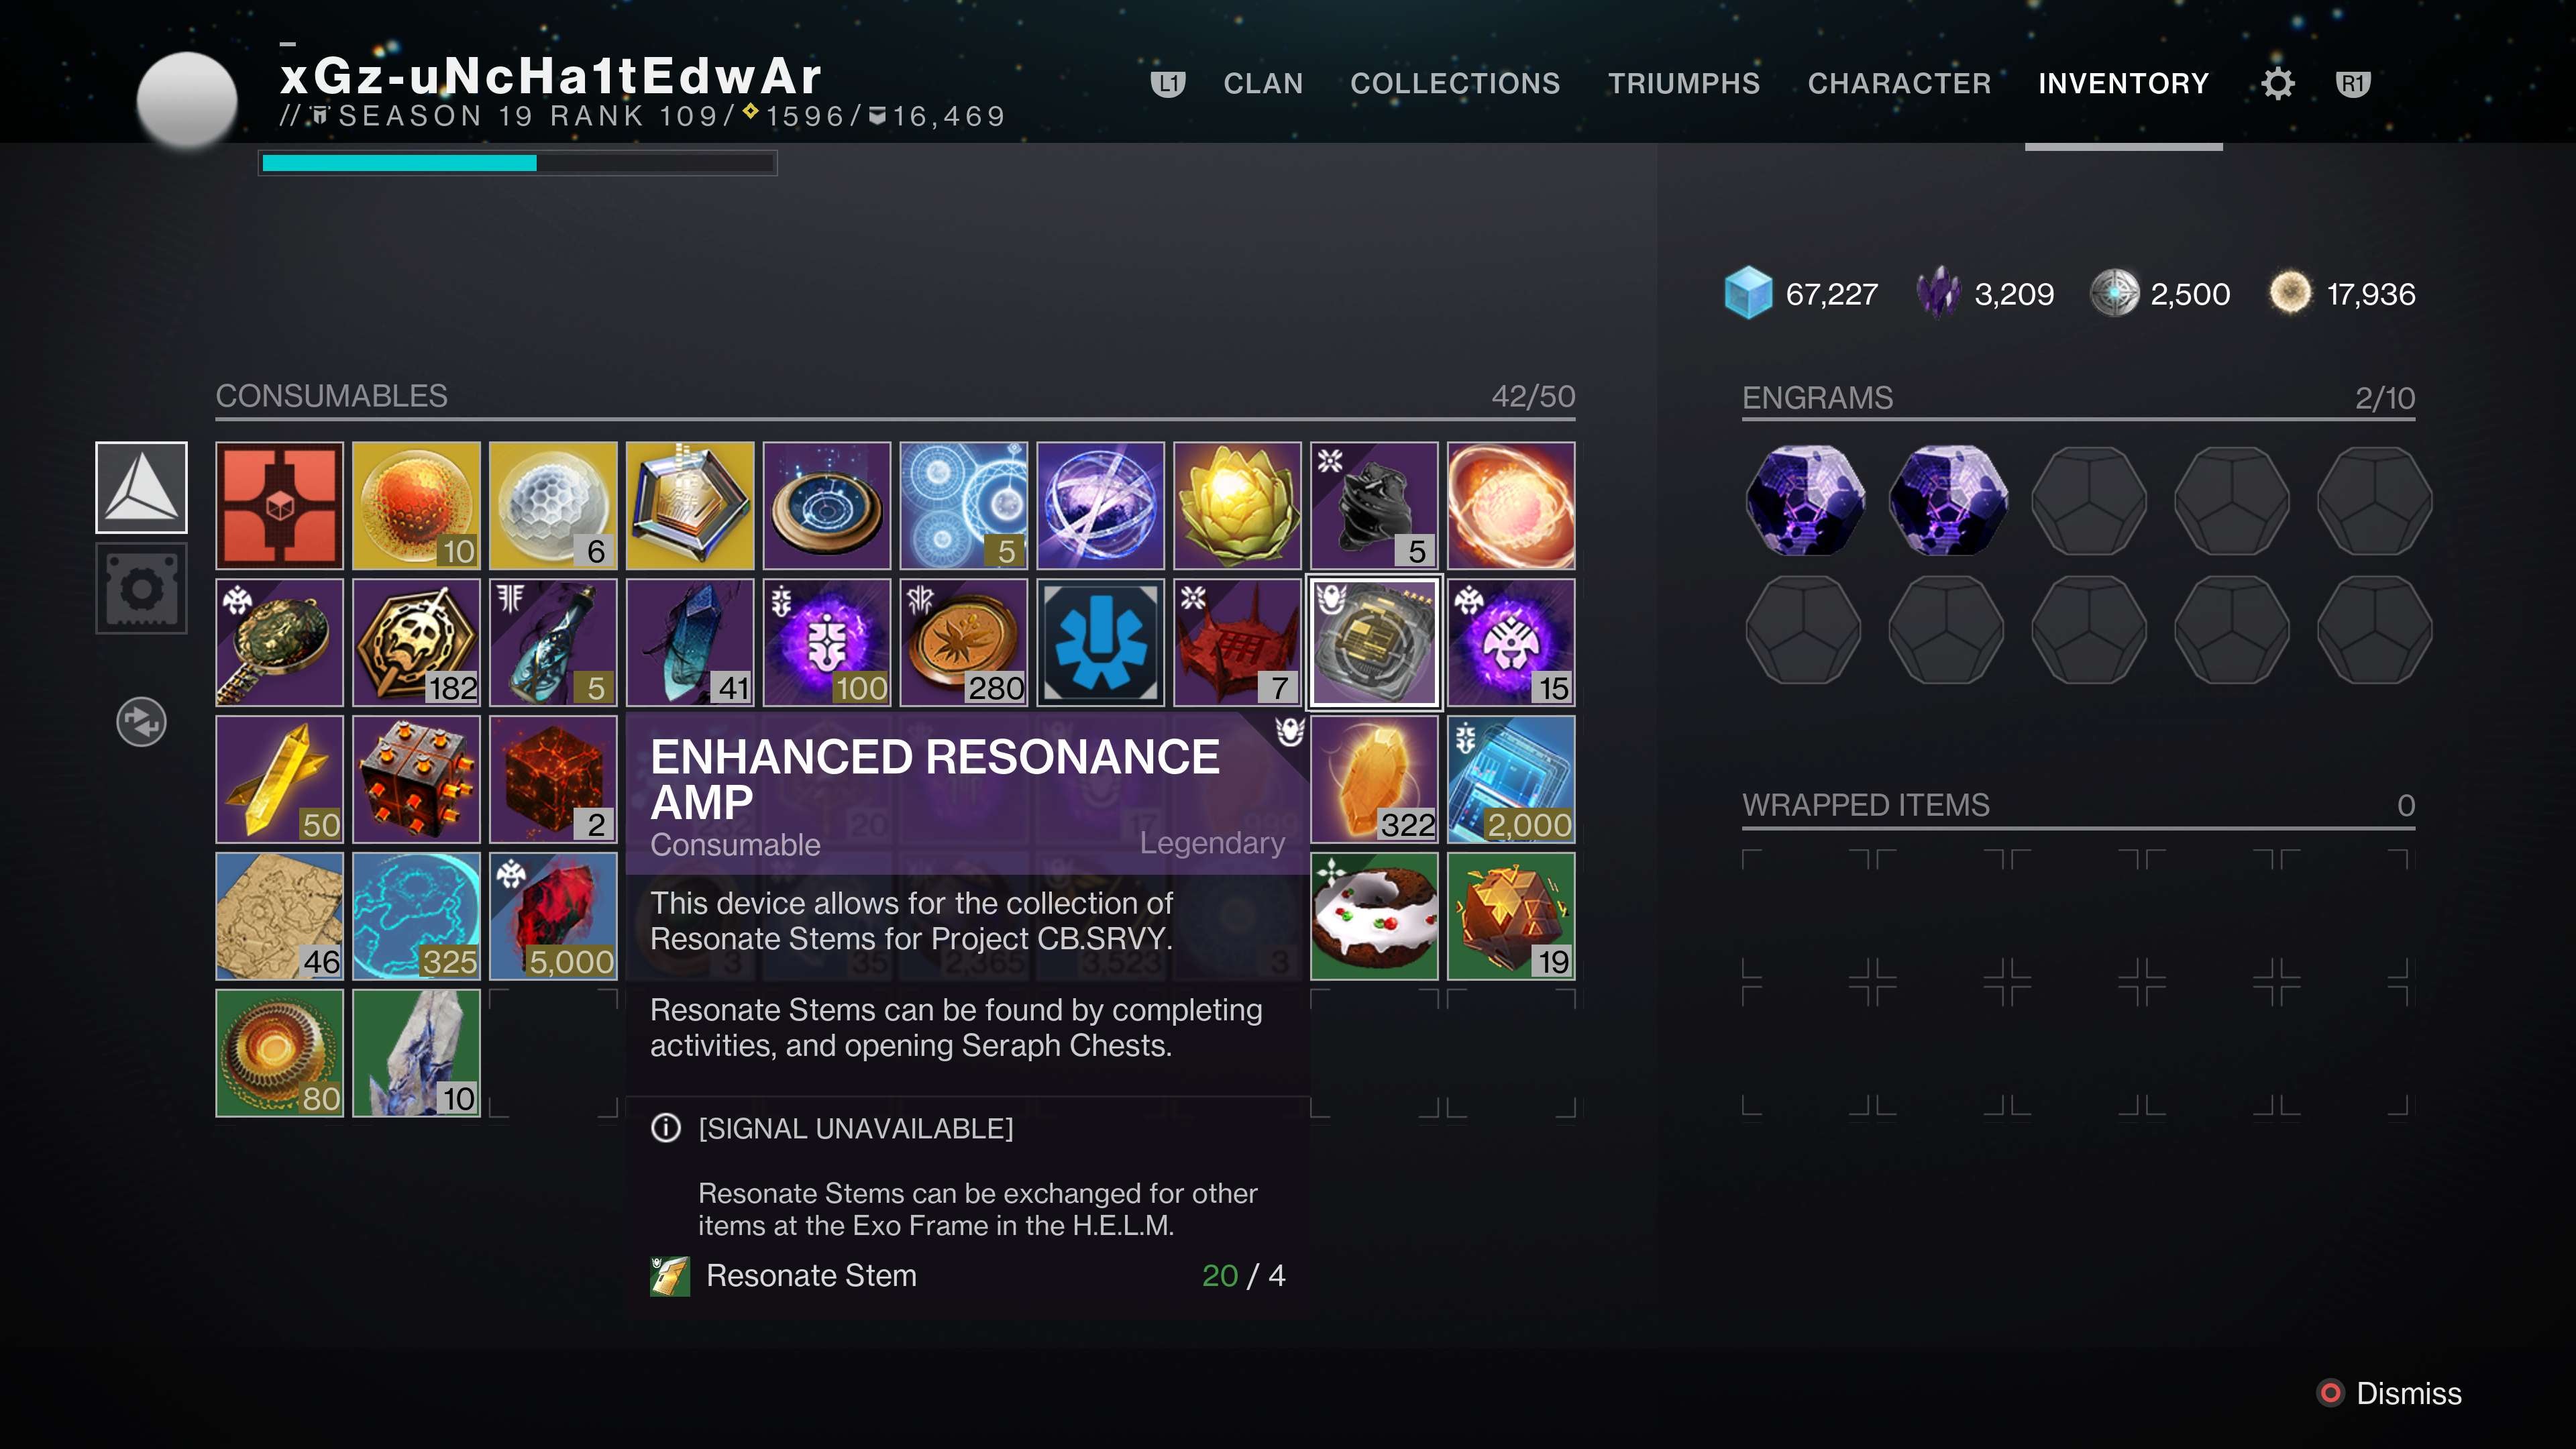Viewport: 2576px width, 1449px height.
Task: Click the season rank progress bar
Action: coord(518,163)
